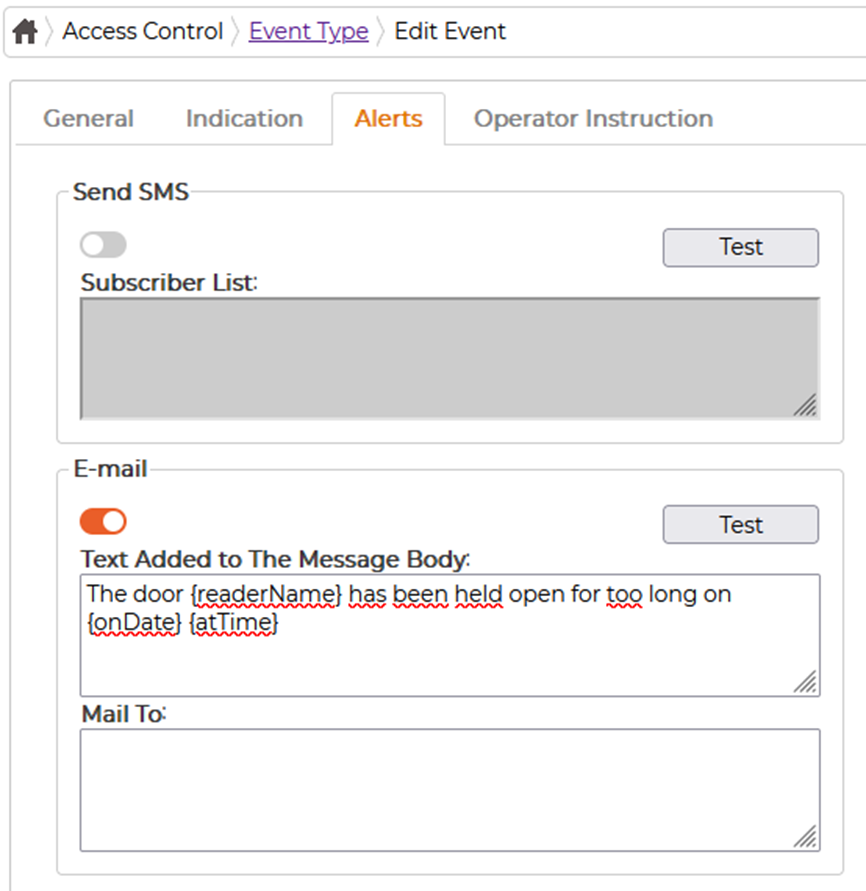Viewport: 866px width, 891px height.
Task: Click the Edit Event breadcrumb
Action: [x=450, y=31]
